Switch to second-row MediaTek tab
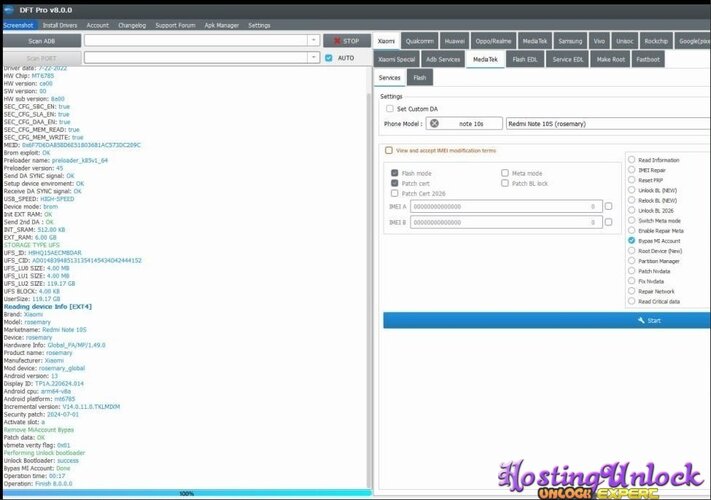The height and width of the screenshot is (500, 711). tap(486, 59)
